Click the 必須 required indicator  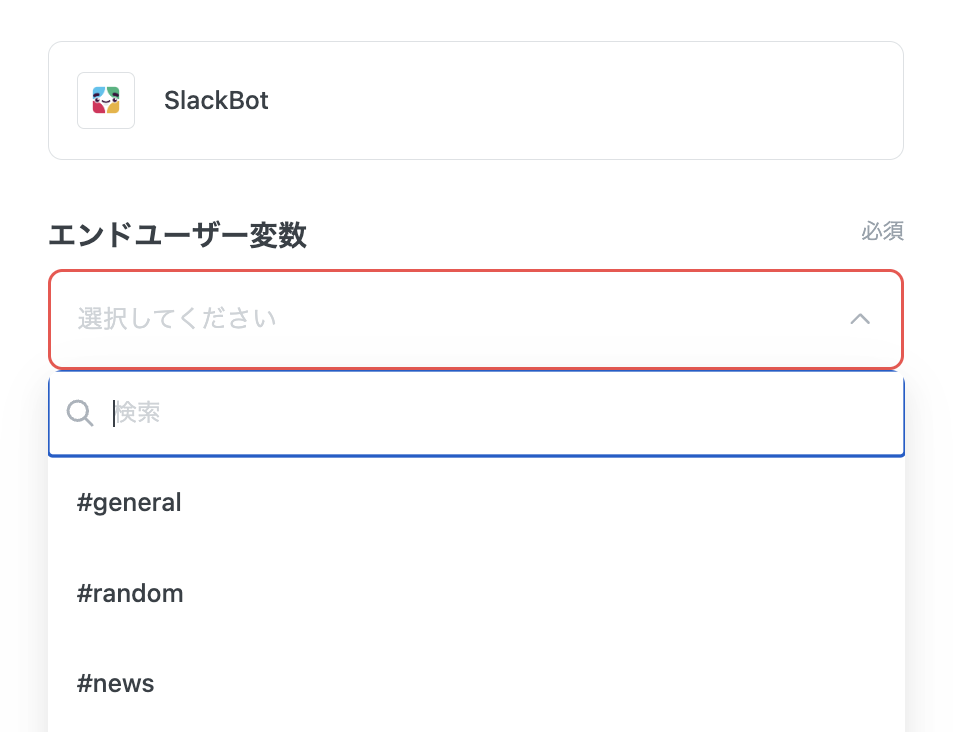(882, 232)
